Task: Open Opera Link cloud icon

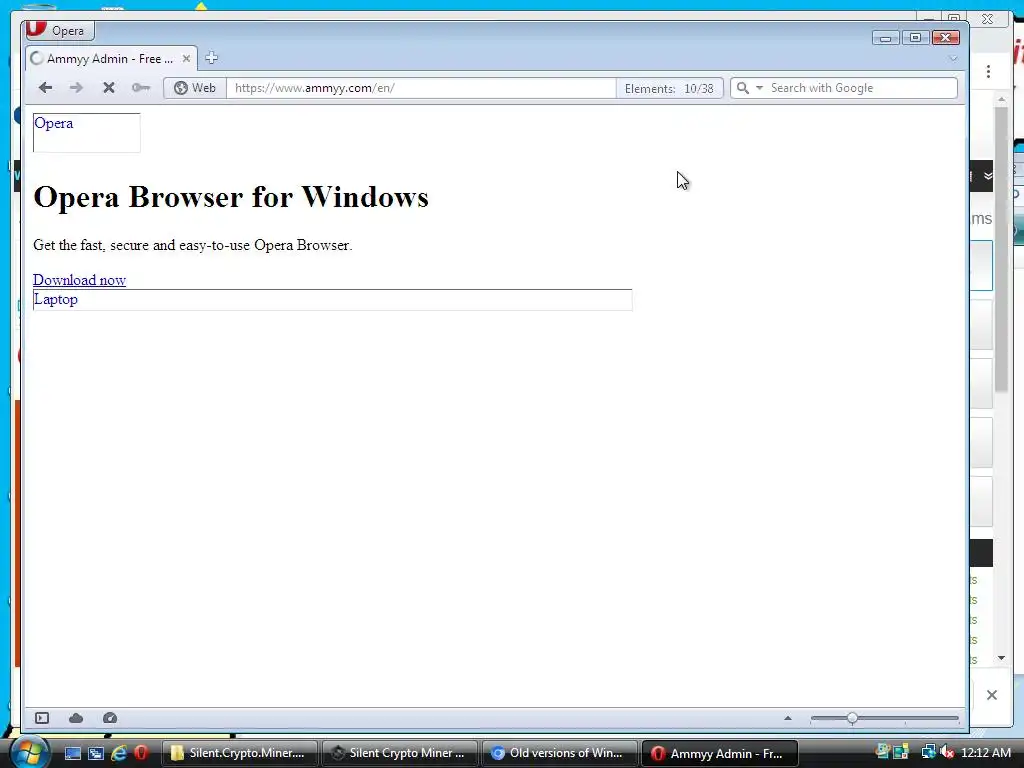Action: [76, 718]
